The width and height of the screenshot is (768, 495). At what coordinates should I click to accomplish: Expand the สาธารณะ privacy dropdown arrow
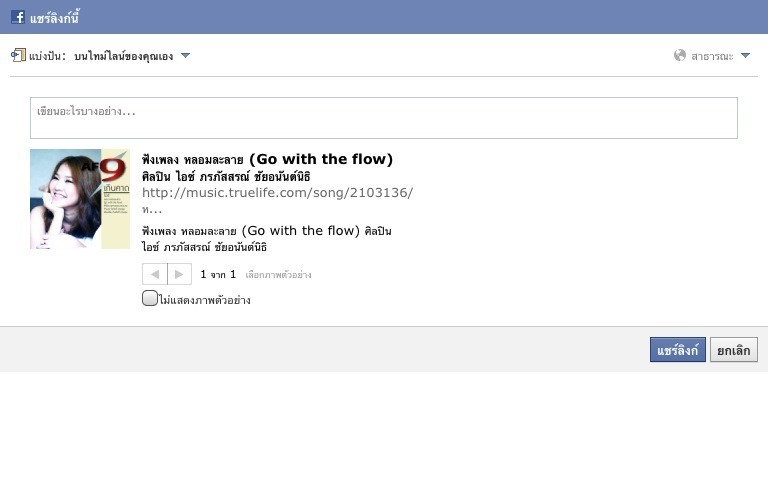745,56
